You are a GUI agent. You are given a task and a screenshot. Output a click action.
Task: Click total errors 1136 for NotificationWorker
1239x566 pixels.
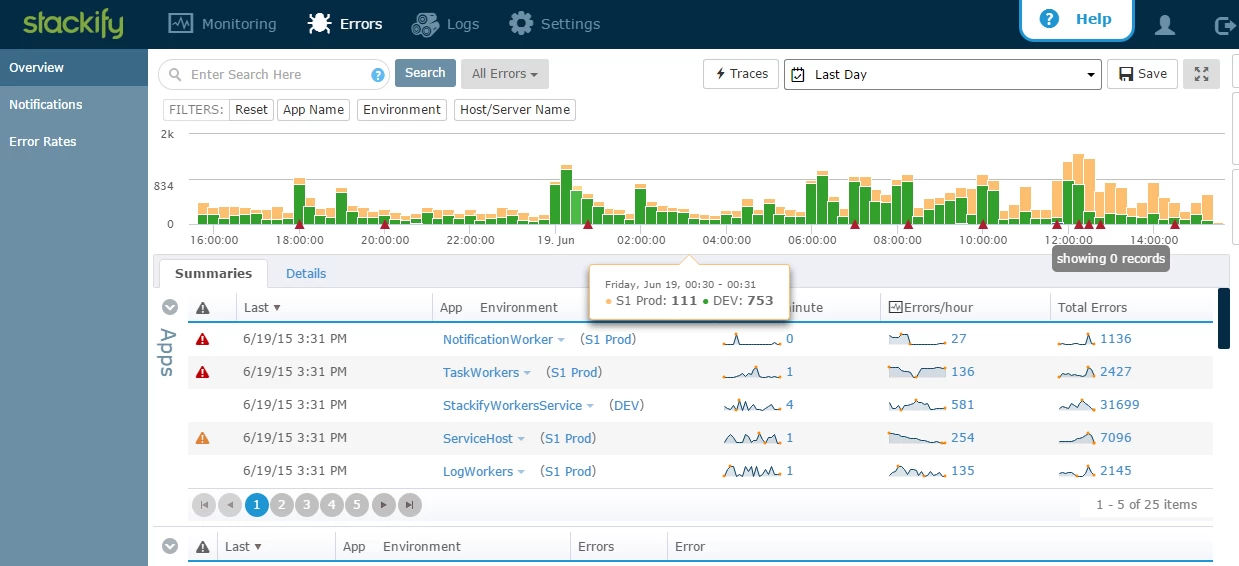coord(1116,339)
